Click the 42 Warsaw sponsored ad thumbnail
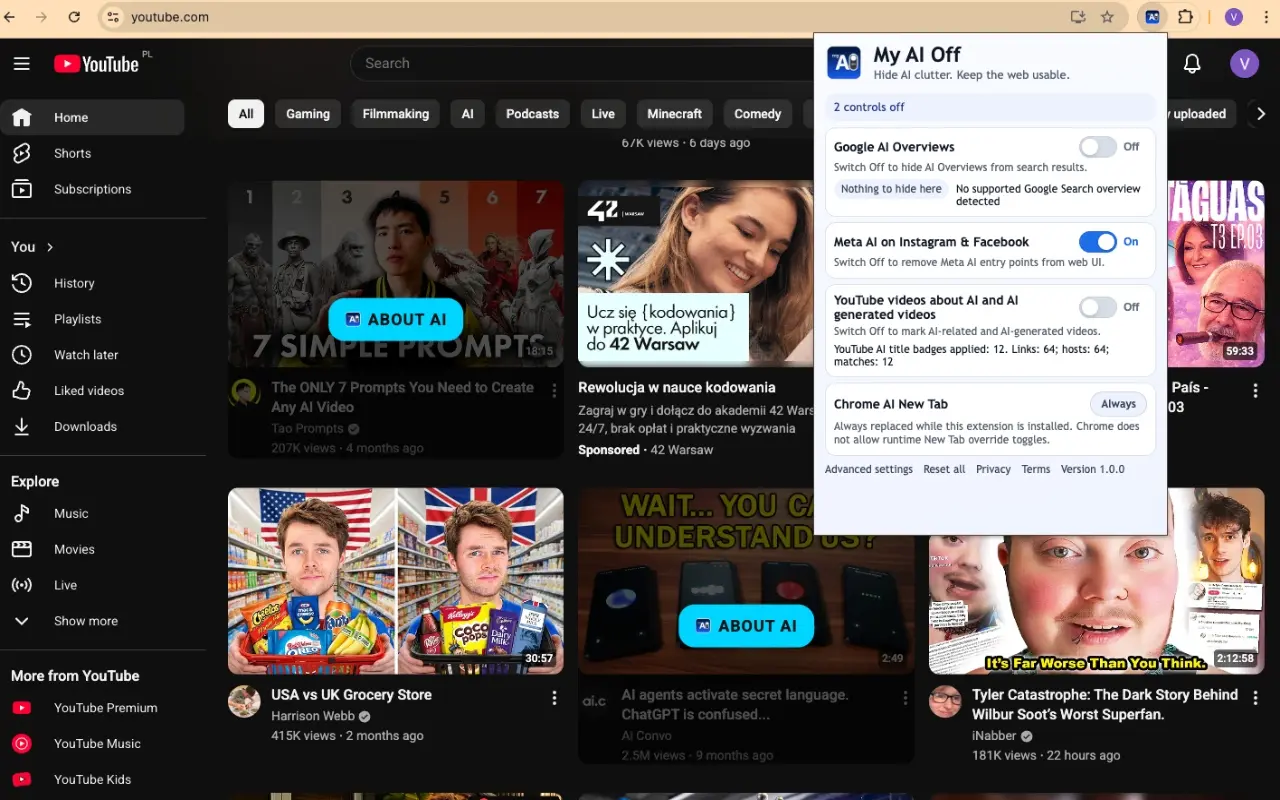The height and width of the screenshot is (800, 1280). 696,274
